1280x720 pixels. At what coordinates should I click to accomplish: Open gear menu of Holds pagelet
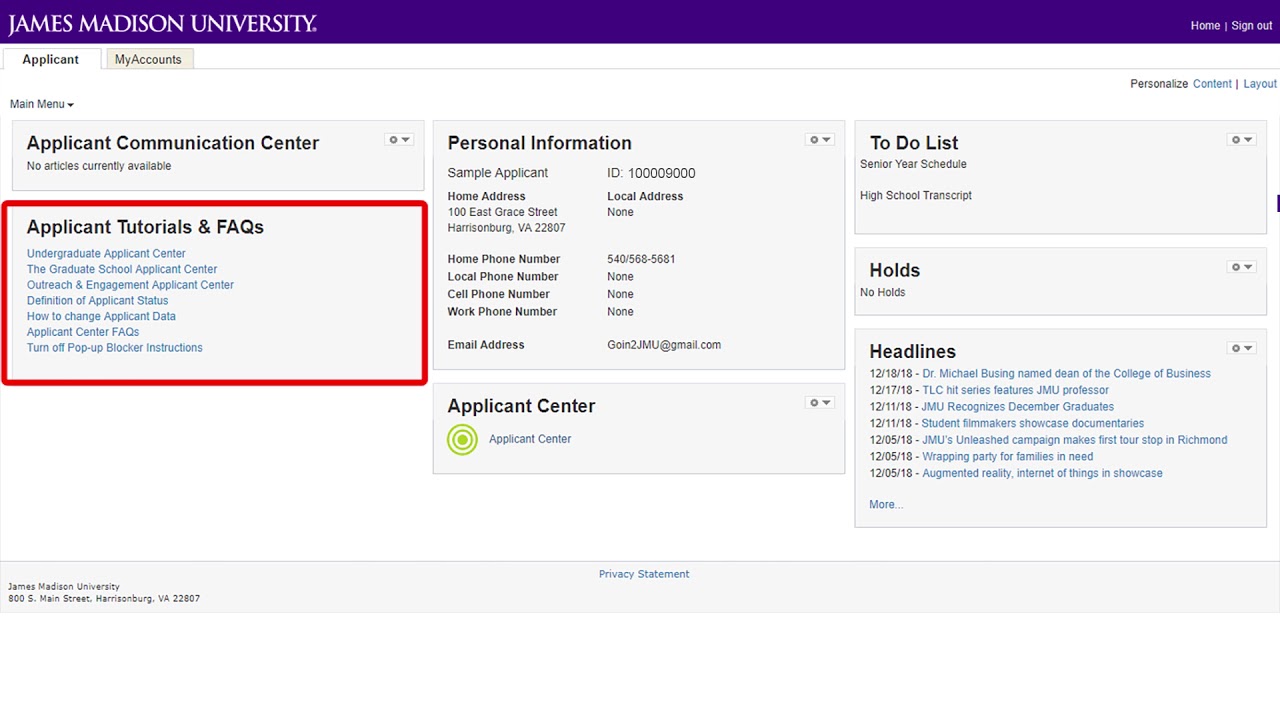coord(1242,267)
